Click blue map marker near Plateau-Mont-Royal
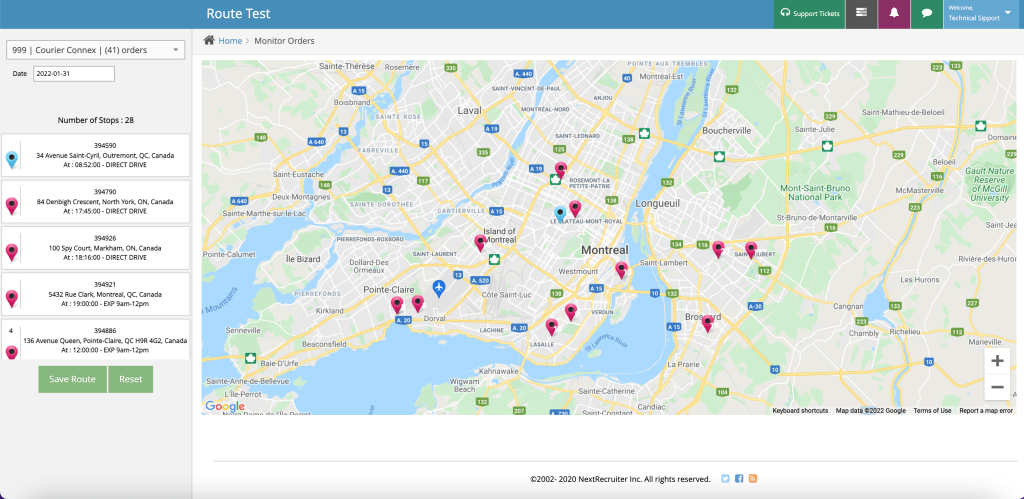 click(x=560, y=214)
